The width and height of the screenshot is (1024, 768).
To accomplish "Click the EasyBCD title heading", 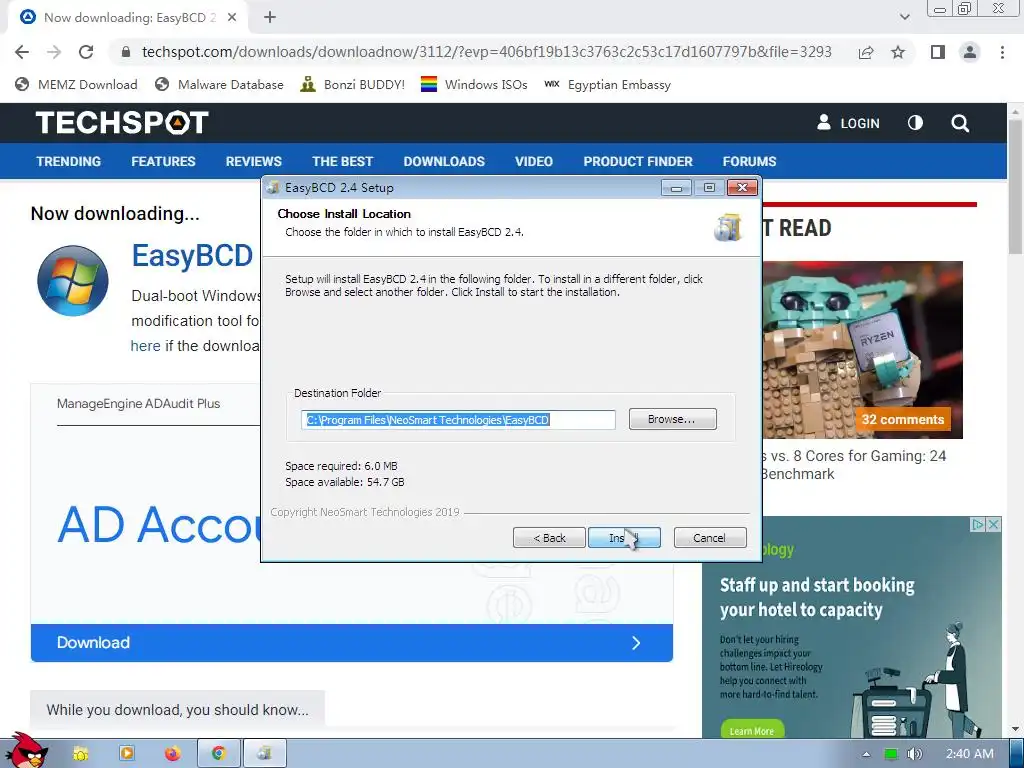I will tap(192, 255).
